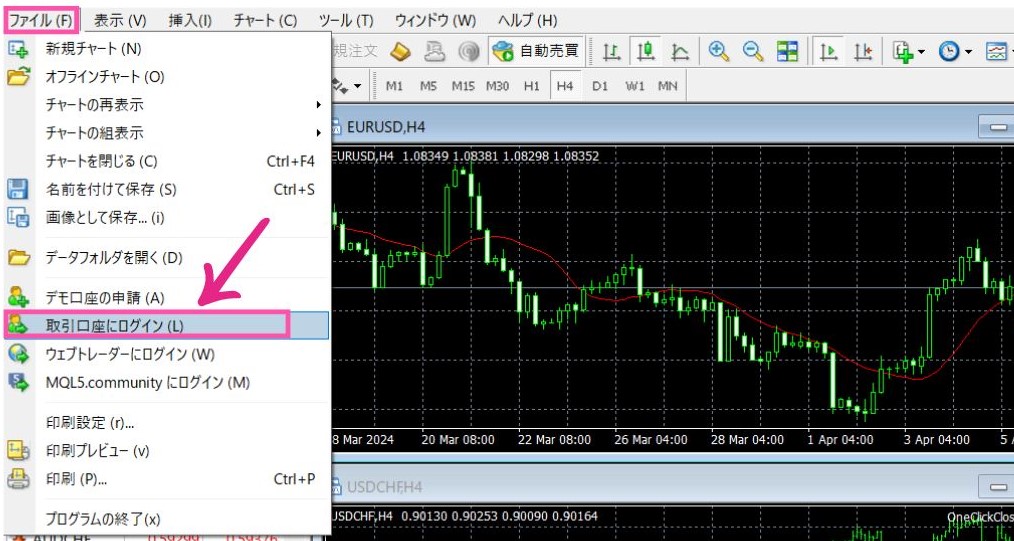Open the add indicators dropdown
Viewport: 1014px width, 541px height.
point(909,51)
